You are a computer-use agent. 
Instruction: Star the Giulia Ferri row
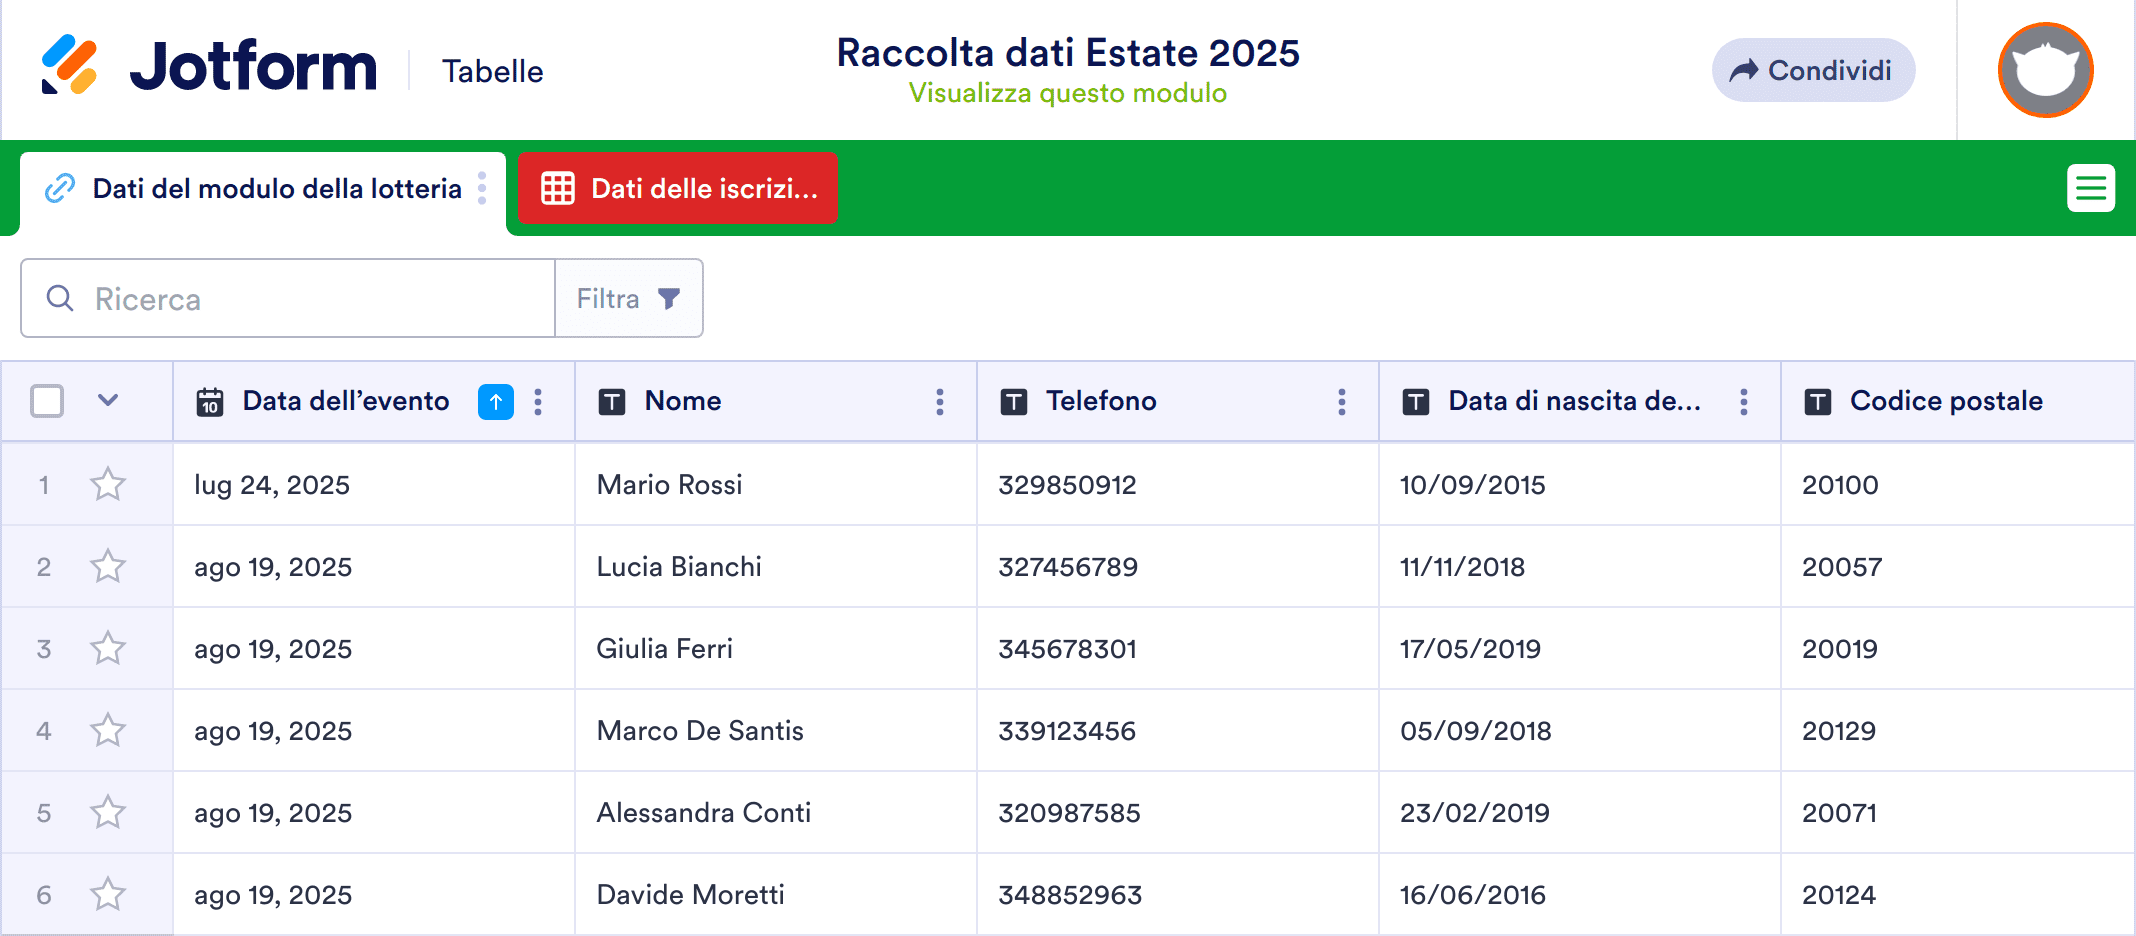[108, 649]
